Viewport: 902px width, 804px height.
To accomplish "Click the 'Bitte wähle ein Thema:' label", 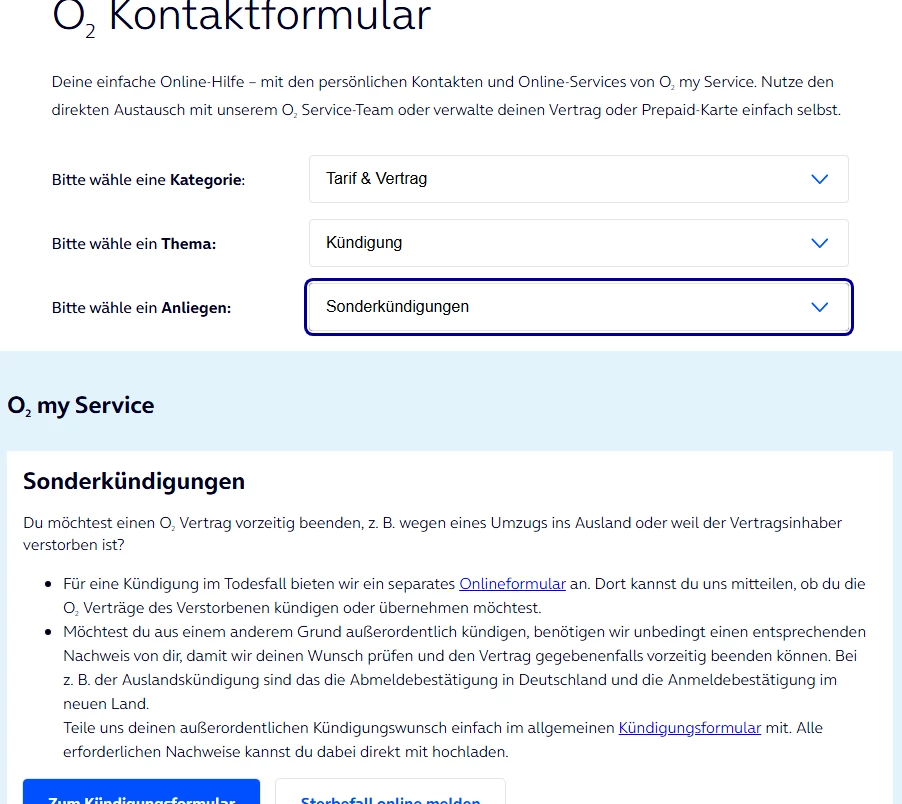I will tap(134, 243).
